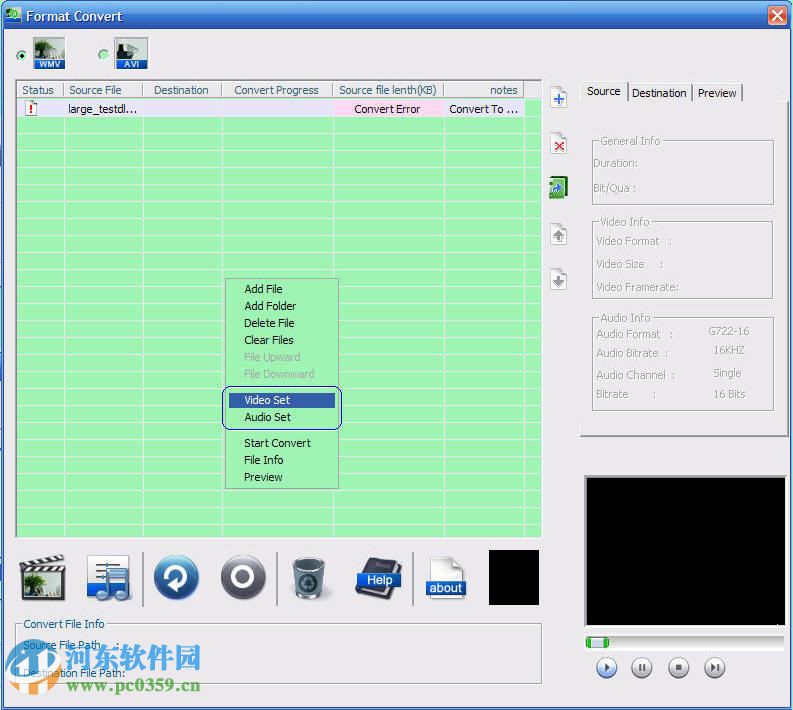The width and height of the screenshot is (793, 710).
Task: Start conversion with blue circular arrow icon
Action: [x=176, y=577]
